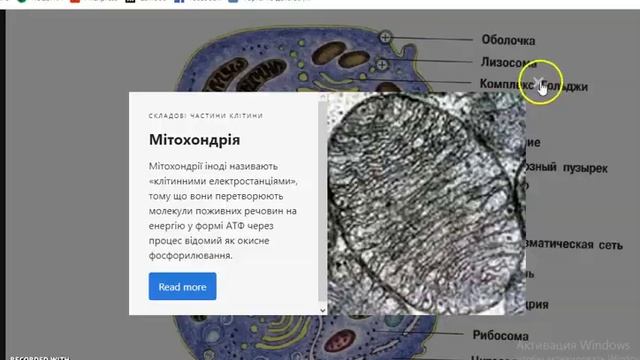
Task: Click the Лизосома label
Action: (509, 62)
